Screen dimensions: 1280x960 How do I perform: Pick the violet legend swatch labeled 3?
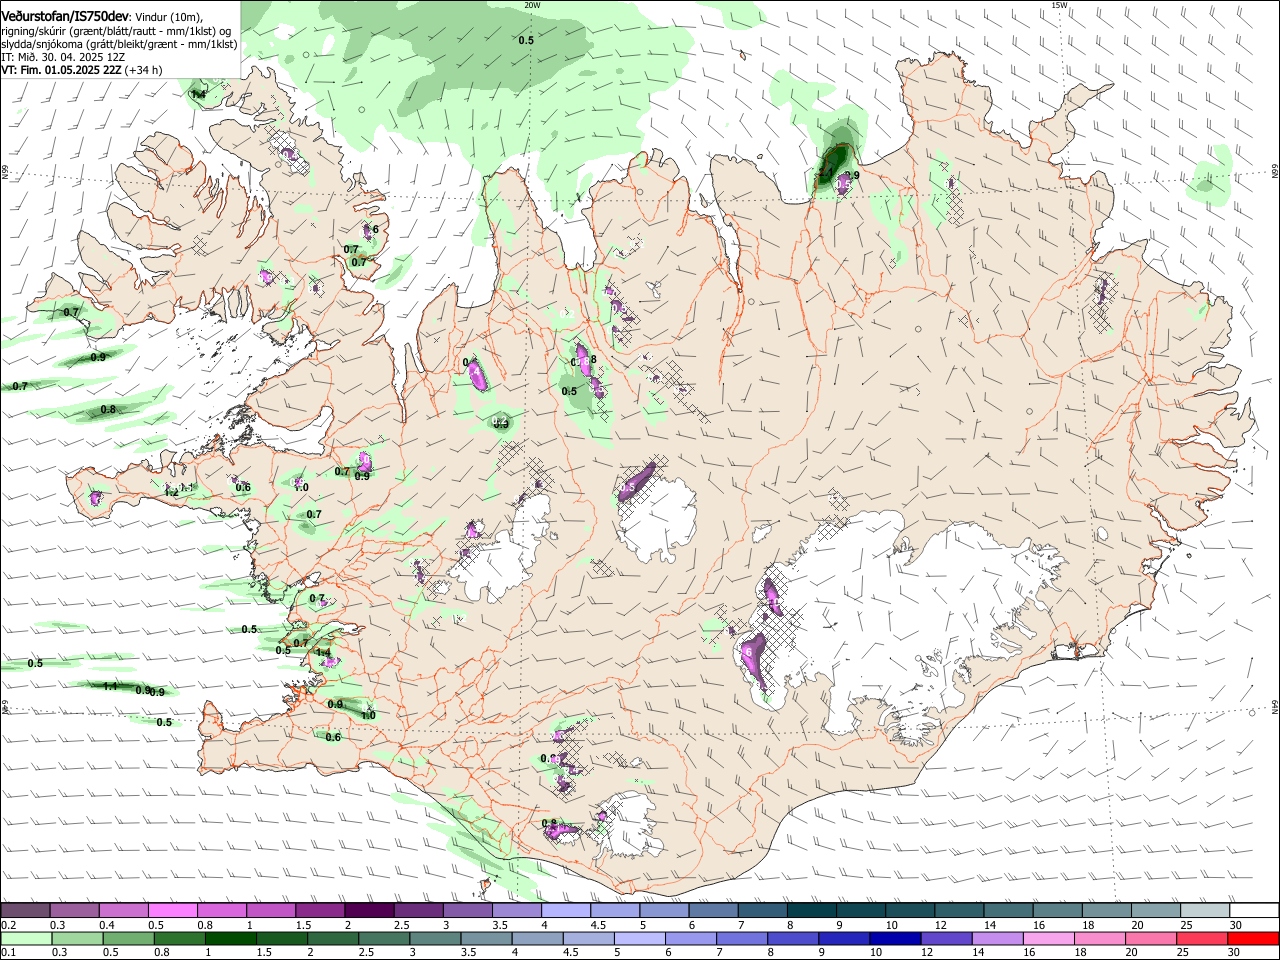point(468,911)
